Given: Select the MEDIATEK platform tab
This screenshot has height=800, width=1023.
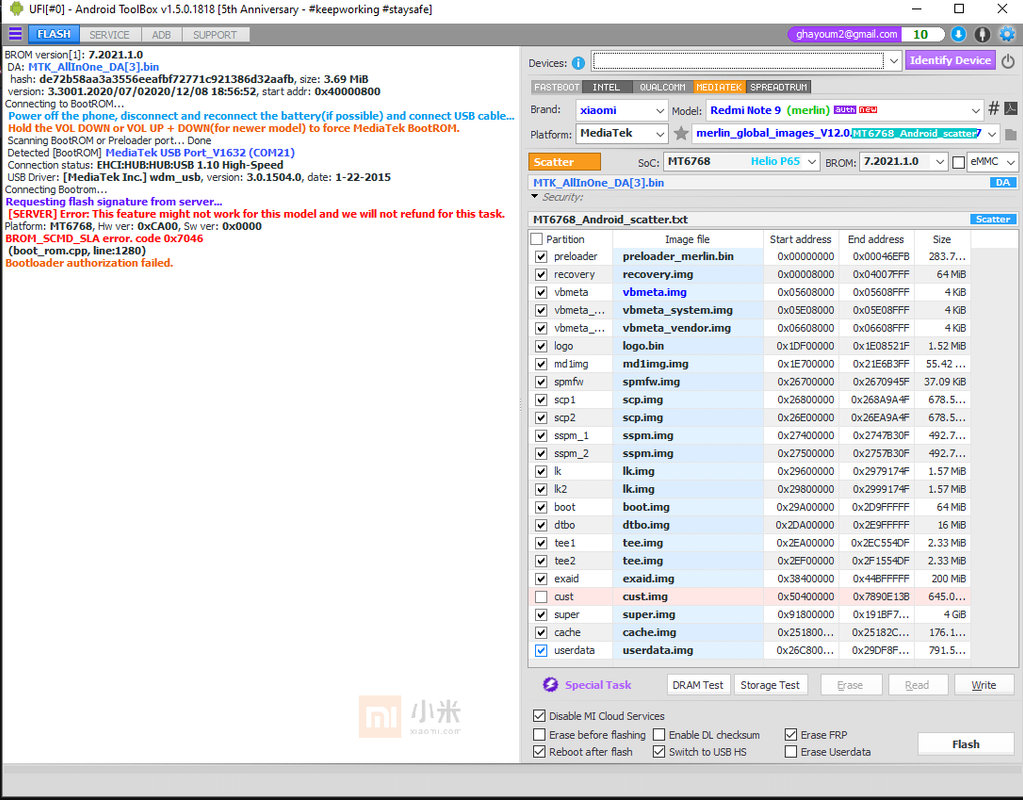Looking at the screenshot, I should tap(718, 87).
